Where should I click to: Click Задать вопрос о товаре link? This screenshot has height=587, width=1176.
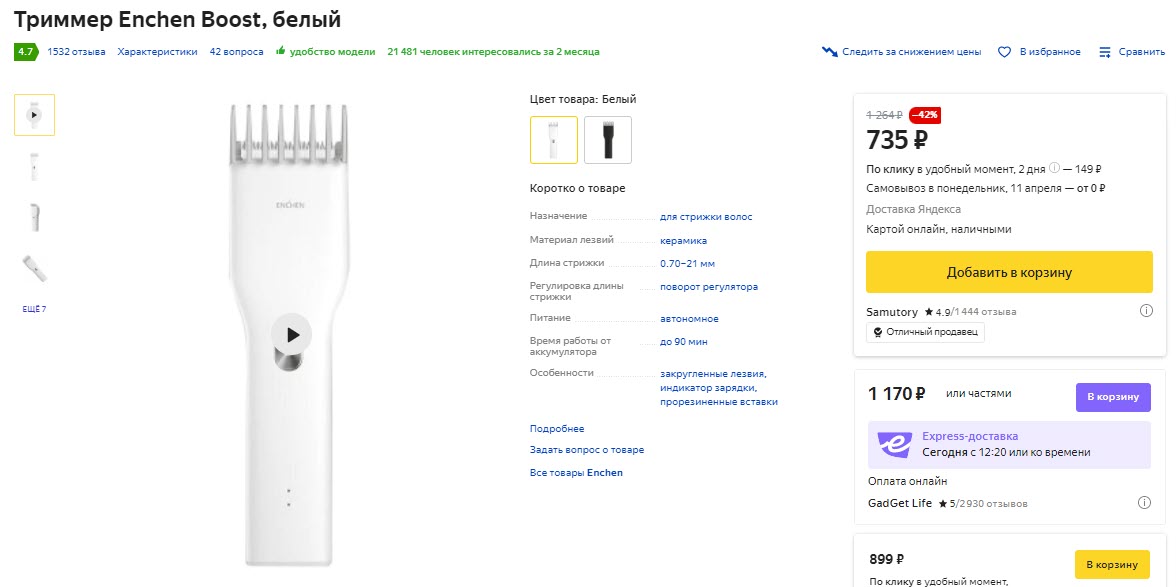pyautogui.click(x=587, y=450)
